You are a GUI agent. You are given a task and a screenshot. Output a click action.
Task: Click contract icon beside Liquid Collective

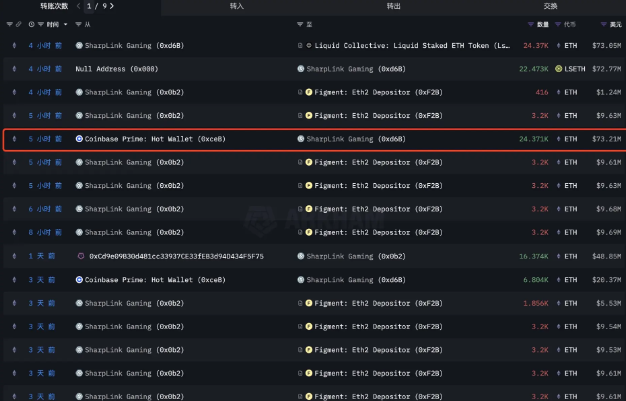(x=300, y=46)
